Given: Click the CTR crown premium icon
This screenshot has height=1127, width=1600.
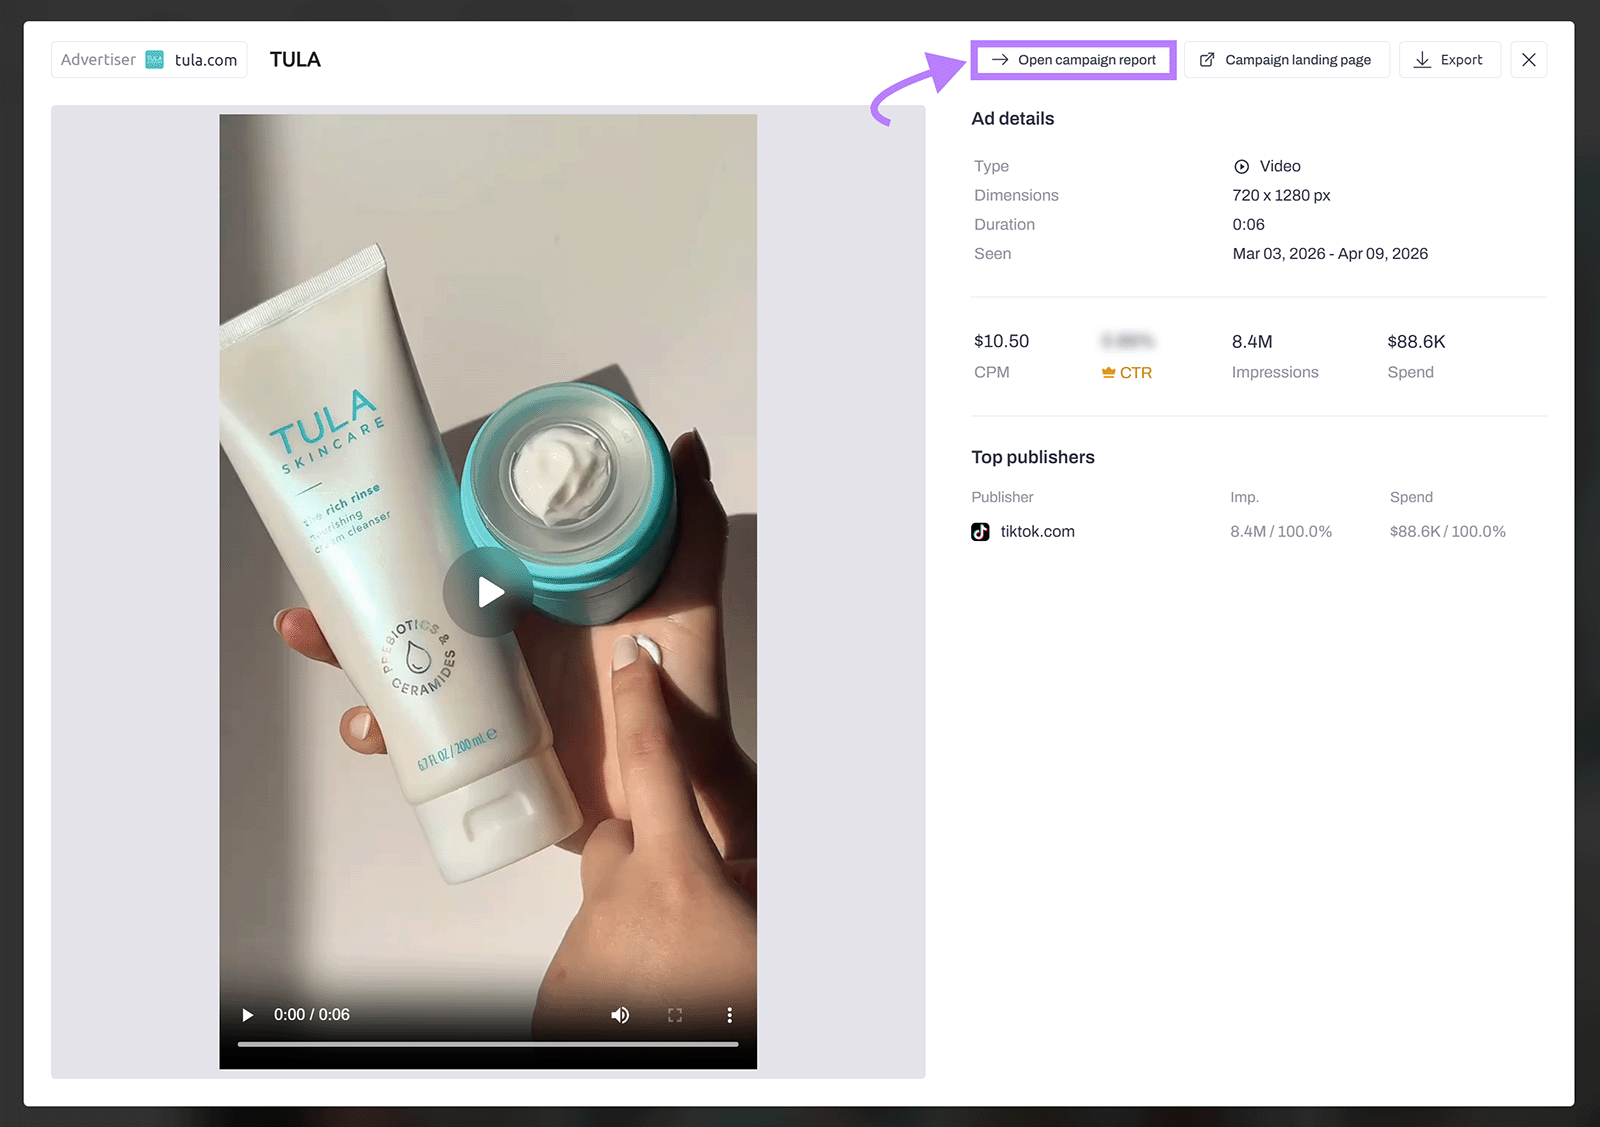Looking at the screenshot, I should pos(1108,372).
